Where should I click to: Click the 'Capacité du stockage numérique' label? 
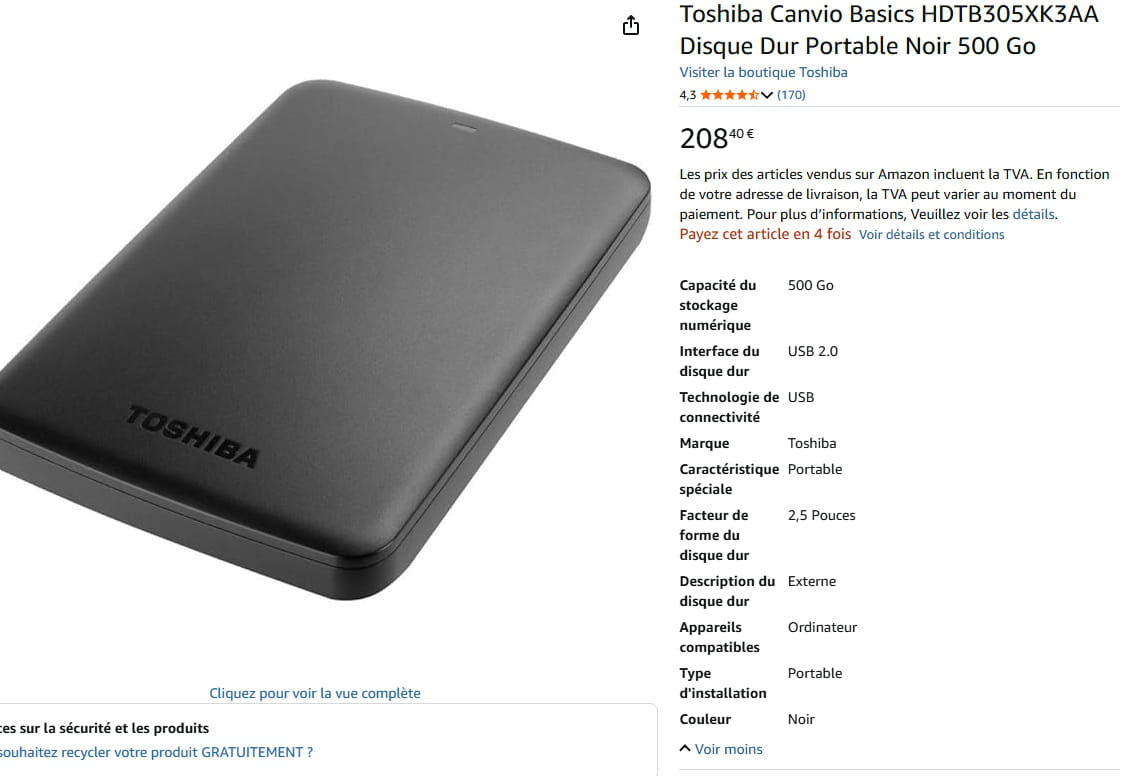click(718, 305)
